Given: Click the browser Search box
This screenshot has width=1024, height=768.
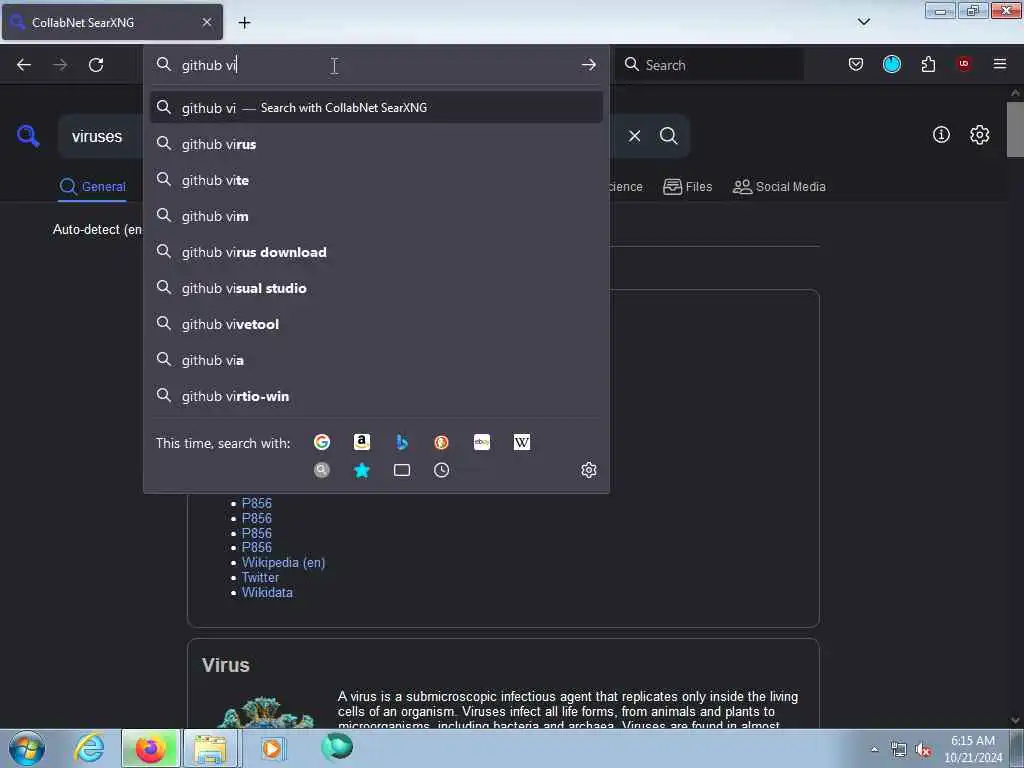Looking at the screenshot, I should [x=710, y=65].
